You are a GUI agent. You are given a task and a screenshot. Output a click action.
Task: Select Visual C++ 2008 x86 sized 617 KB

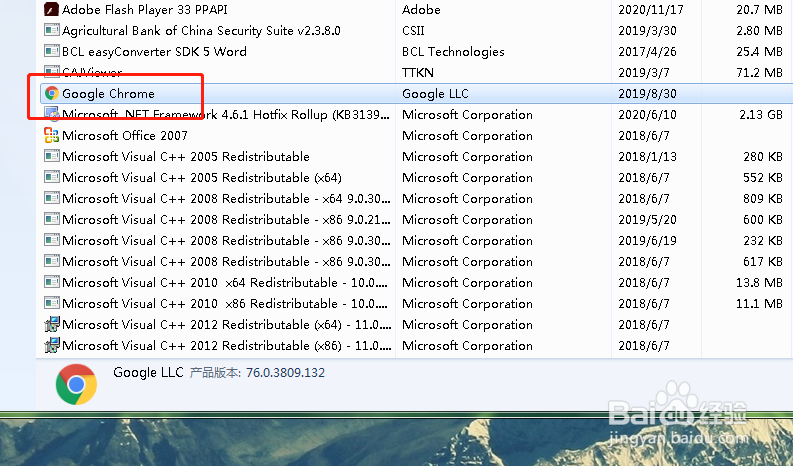point(226,262)
